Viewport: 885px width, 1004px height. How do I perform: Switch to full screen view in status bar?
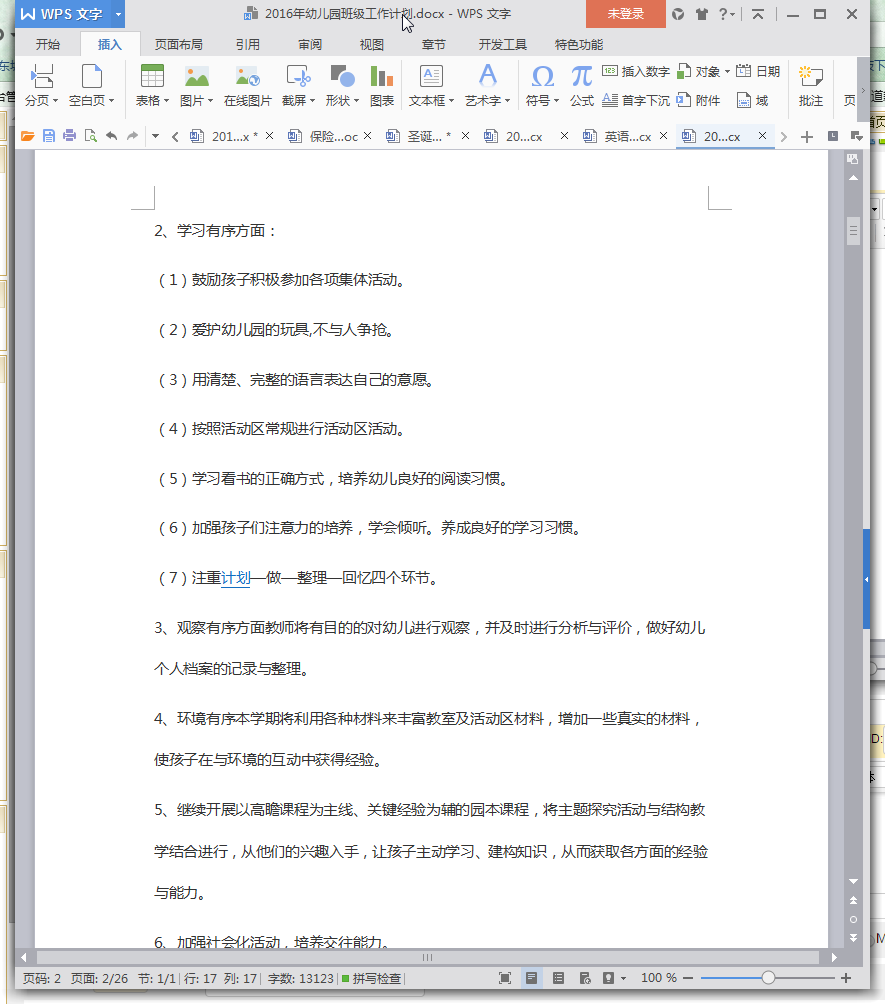(505, 978)
